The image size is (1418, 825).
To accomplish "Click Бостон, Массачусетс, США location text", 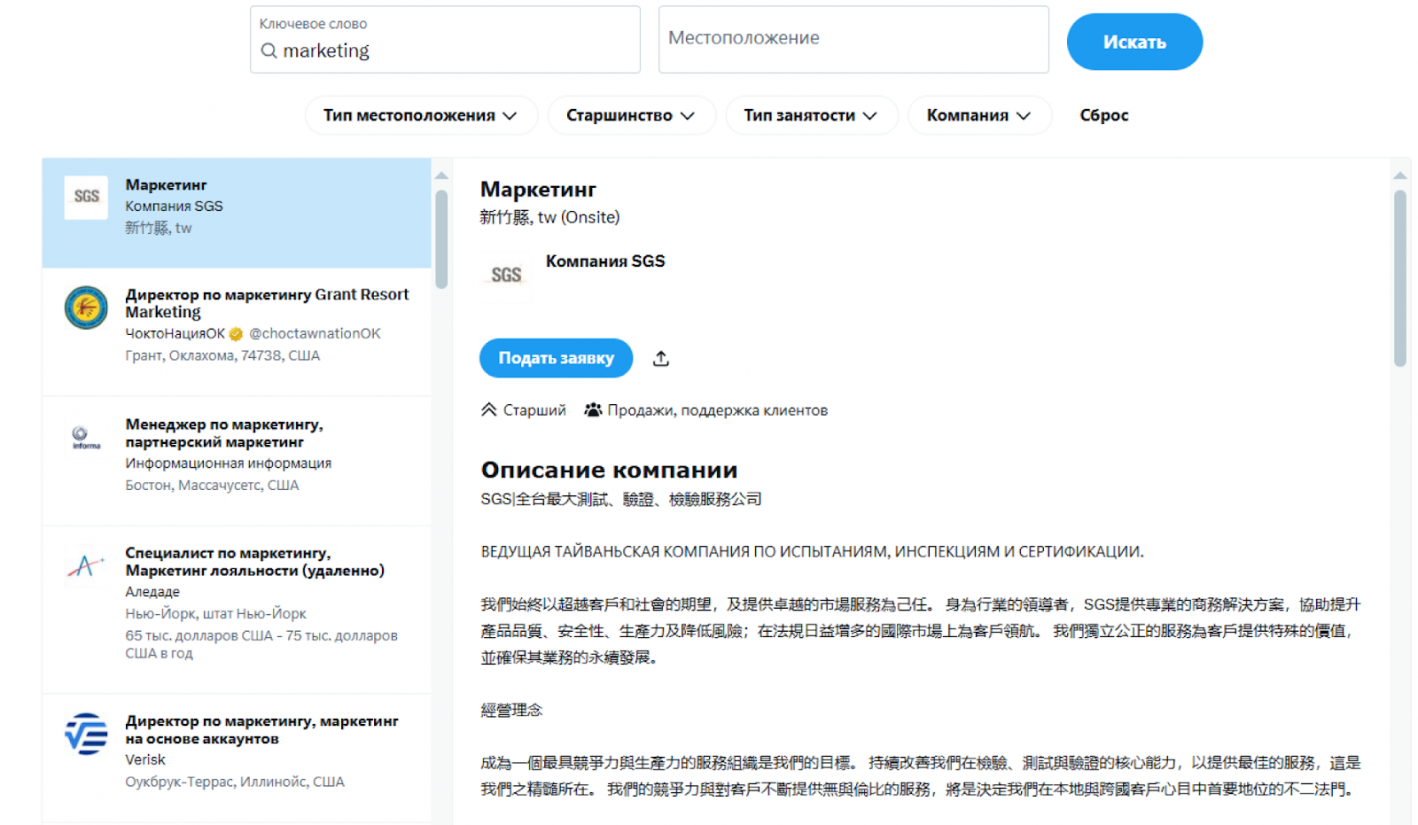I will [212, 485].
